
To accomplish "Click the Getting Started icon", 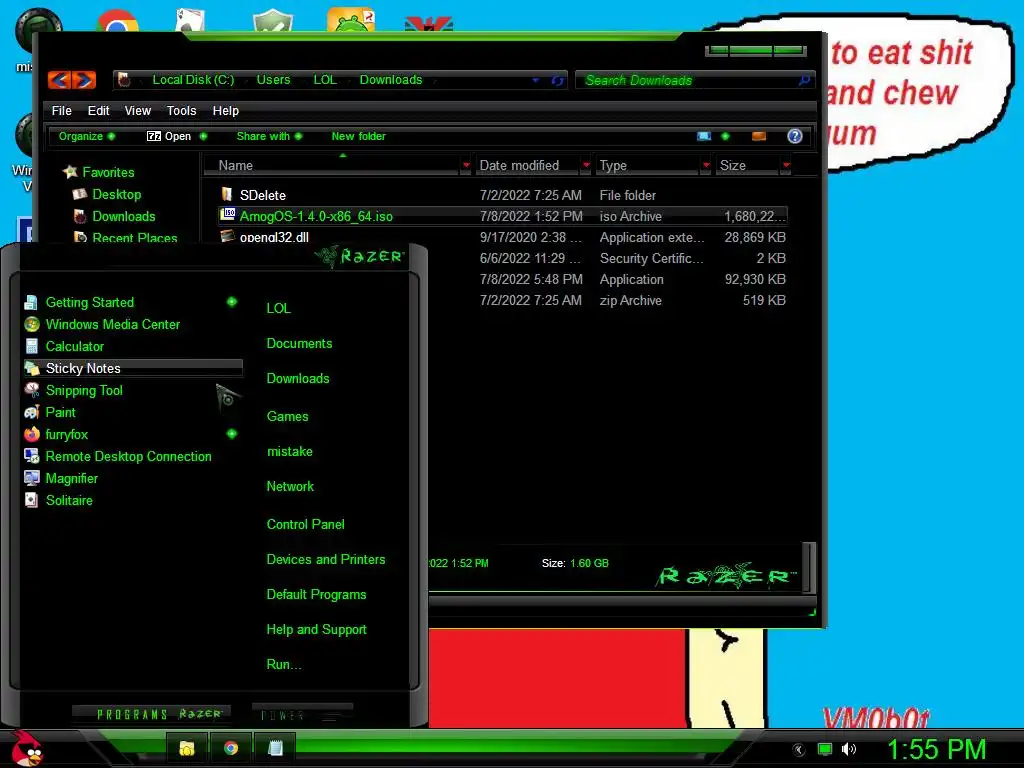I will tap(31, 302).
